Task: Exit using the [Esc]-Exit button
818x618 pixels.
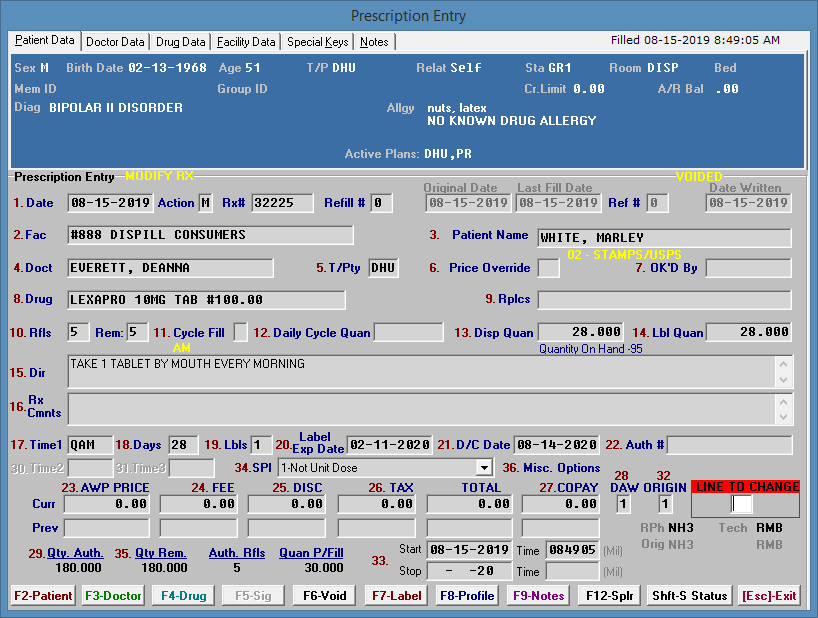Action: click(x=769, y=596)
